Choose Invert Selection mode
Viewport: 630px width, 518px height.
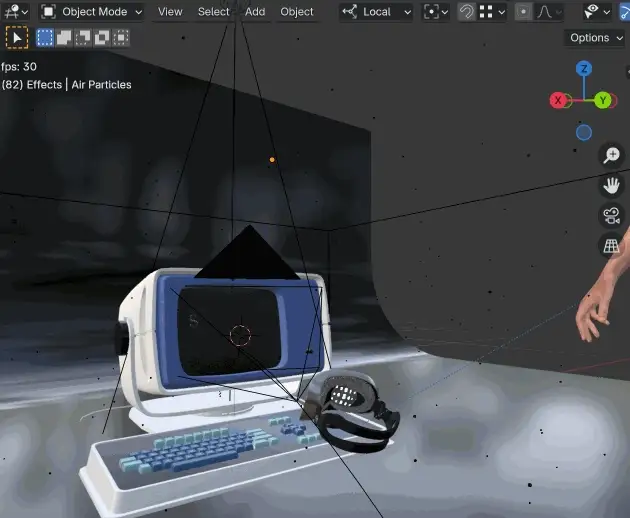click(102, 38)
